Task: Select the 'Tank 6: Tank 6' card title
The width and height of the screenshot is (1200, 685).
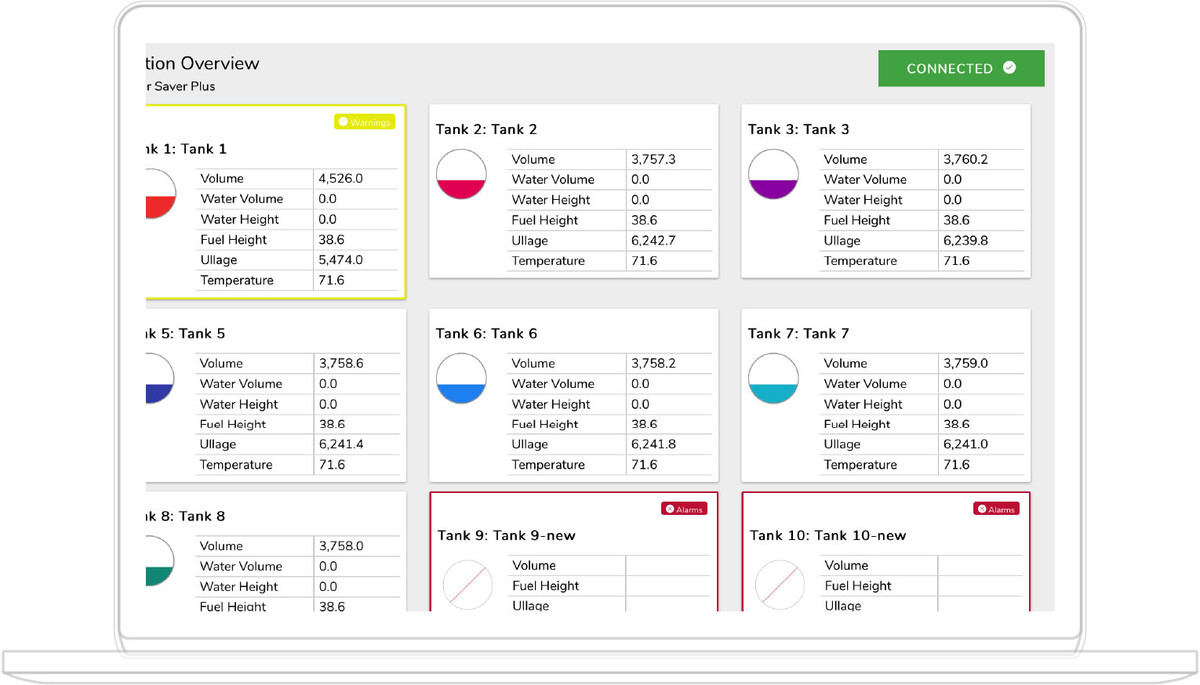Action: coord(487,333)
